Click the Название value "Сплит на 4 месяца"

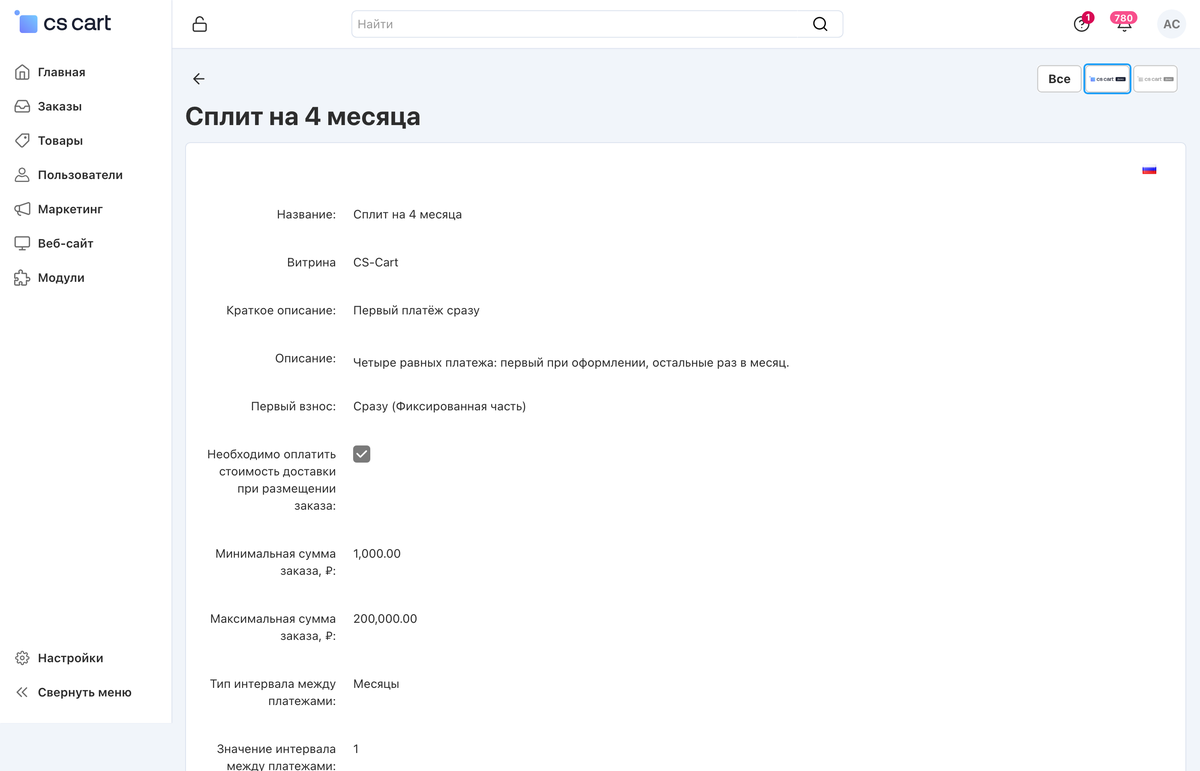[407, 214]
